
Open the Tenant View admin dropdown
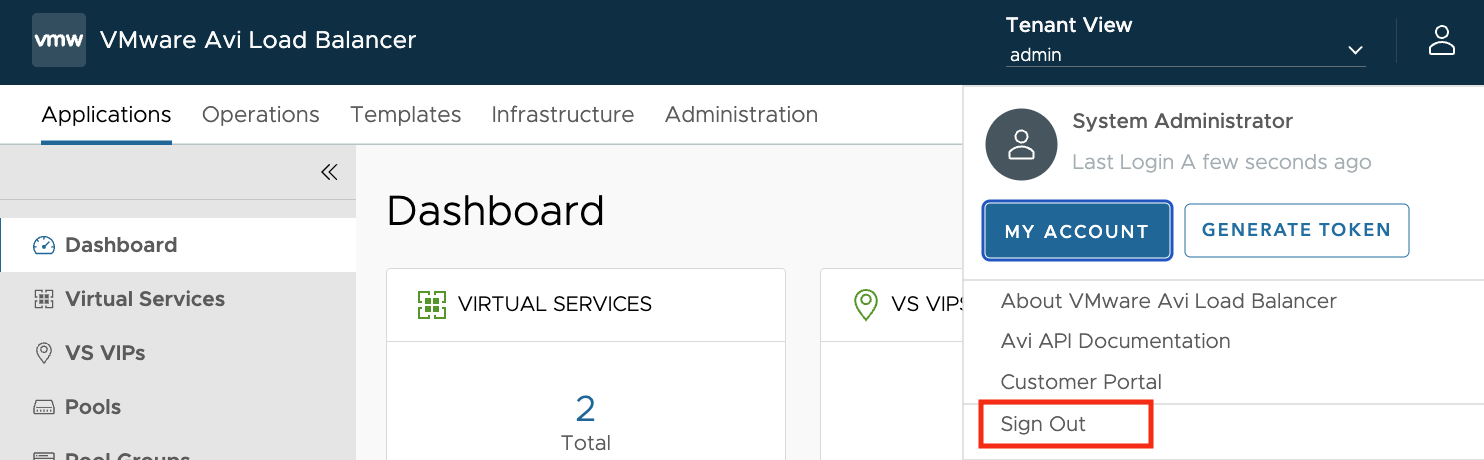(x=1186, y=55)
